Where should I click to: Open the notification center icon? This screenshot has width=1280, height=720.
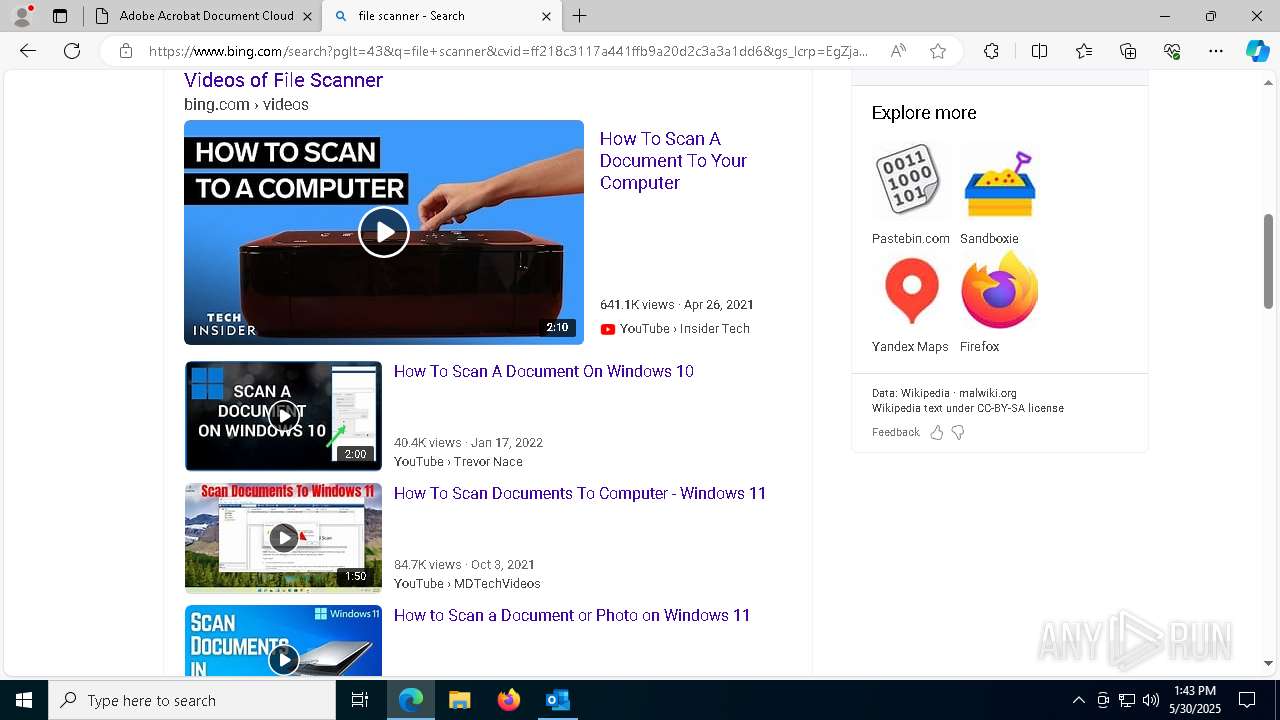click(x=1247, y=700)
